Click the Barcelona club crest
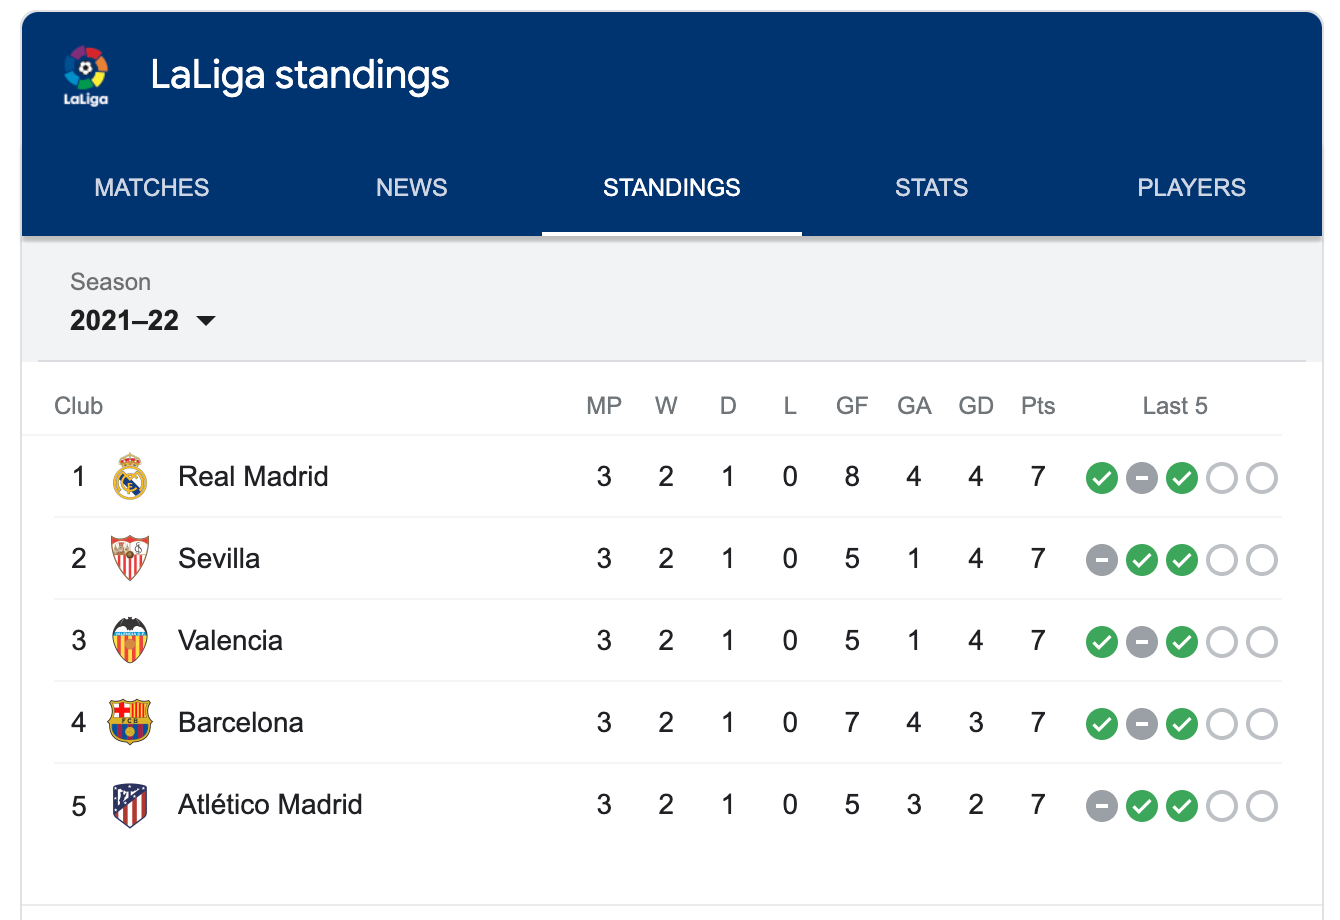The width and height of the screenshot is (1340, 920). coord(129,723)
